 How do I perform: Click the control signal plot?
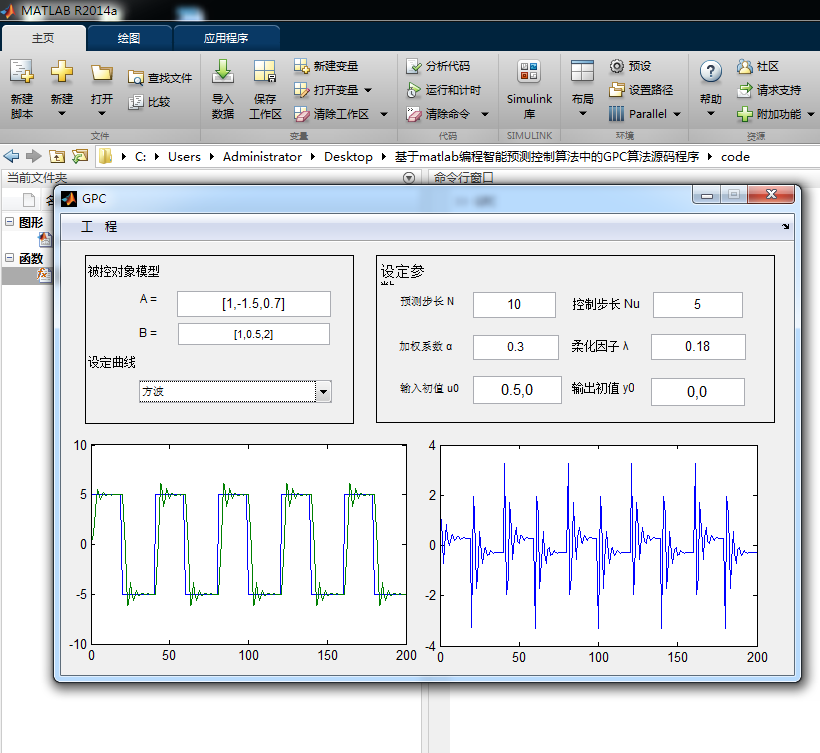tap(599, 546)
